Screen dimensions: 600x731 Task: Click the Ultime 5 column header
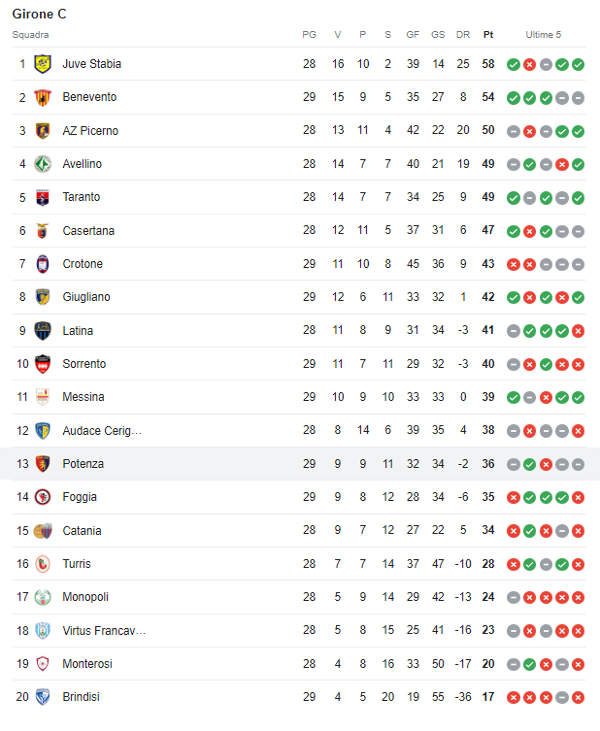point(545,35)
